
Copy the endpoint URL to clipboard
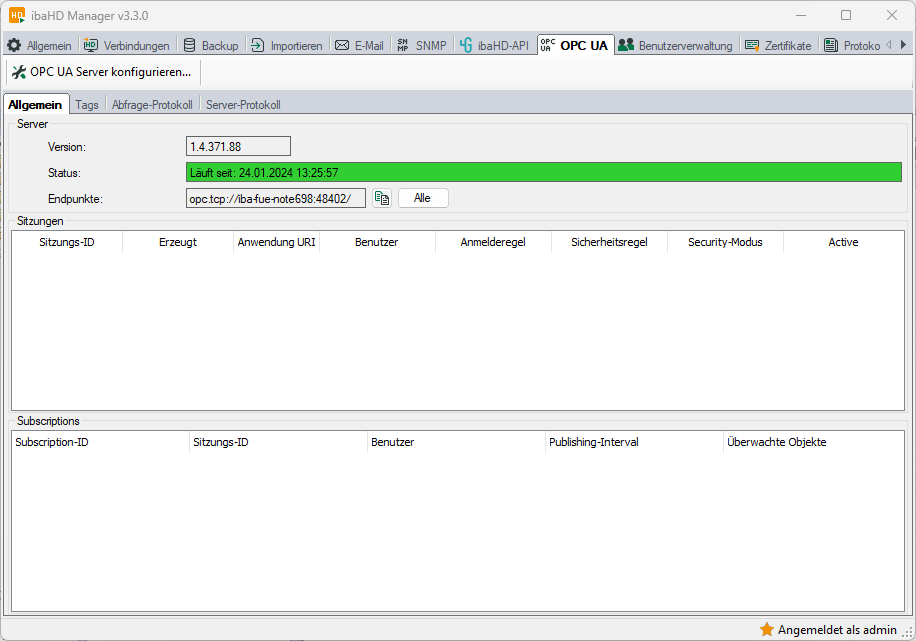coord(382,198)
